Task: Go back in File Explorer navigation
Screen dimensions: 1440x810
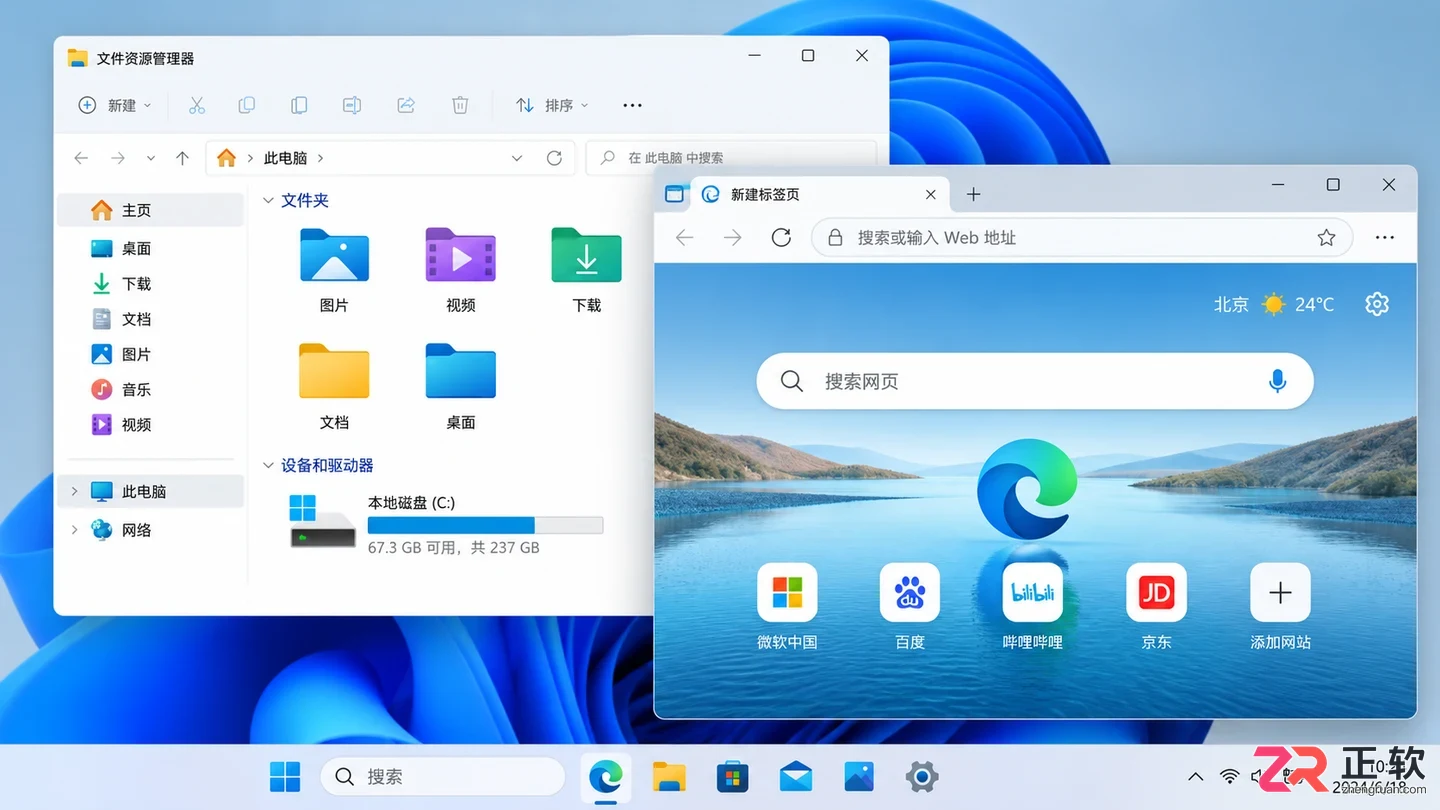Action: click(82, 158)
